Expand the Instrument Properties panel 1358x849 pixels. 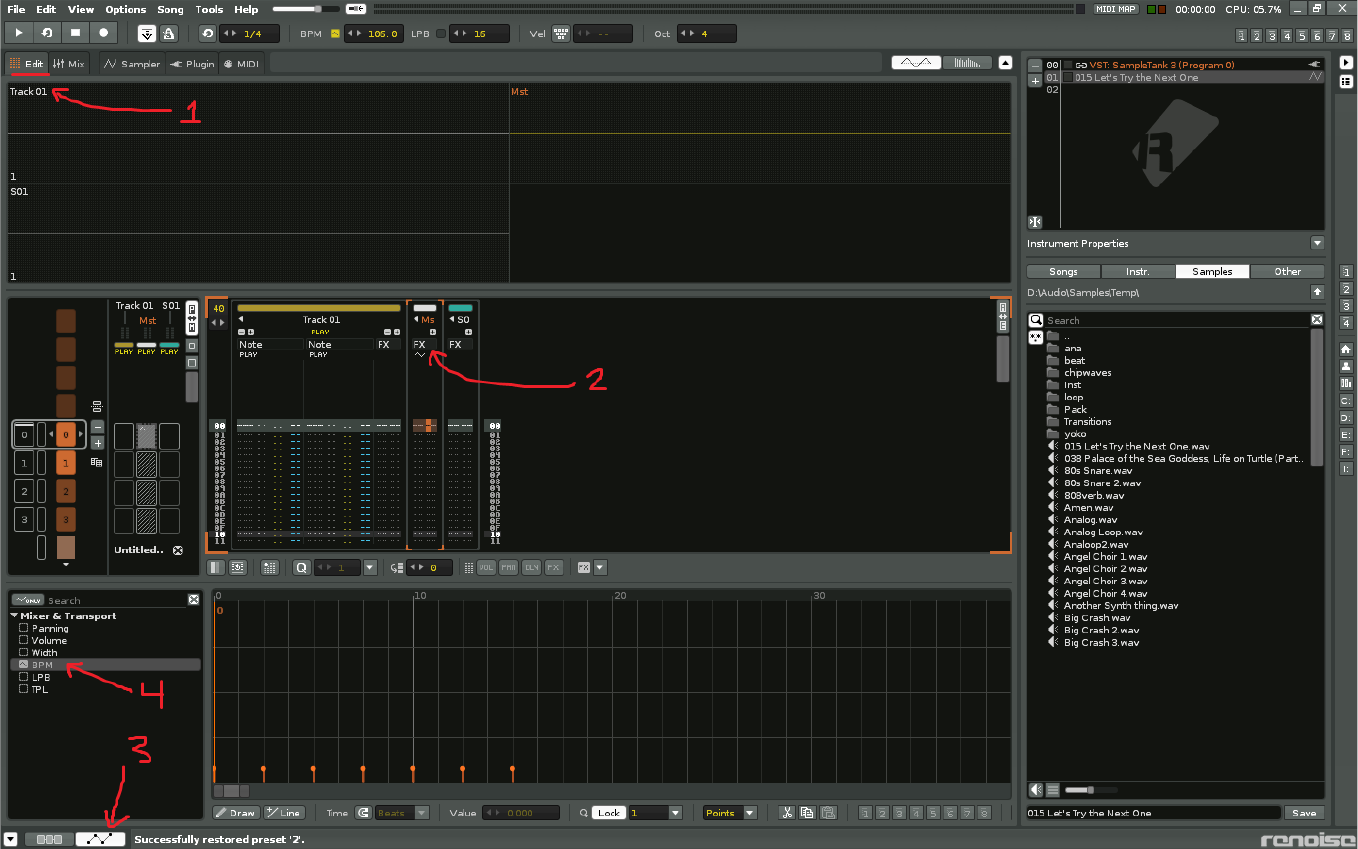tap(1317, 243)
